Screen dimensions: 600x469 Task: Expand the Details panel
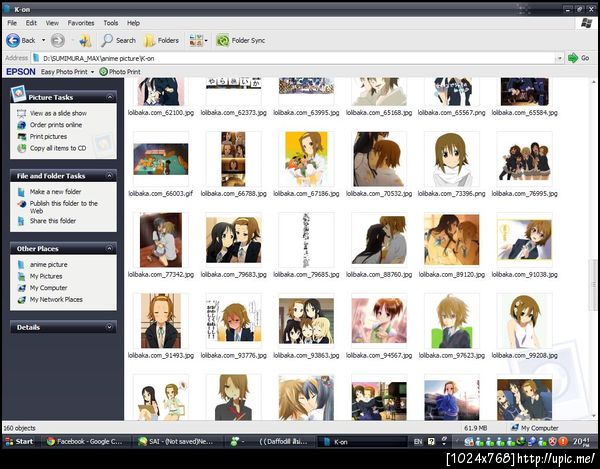[x=110, y=327]
